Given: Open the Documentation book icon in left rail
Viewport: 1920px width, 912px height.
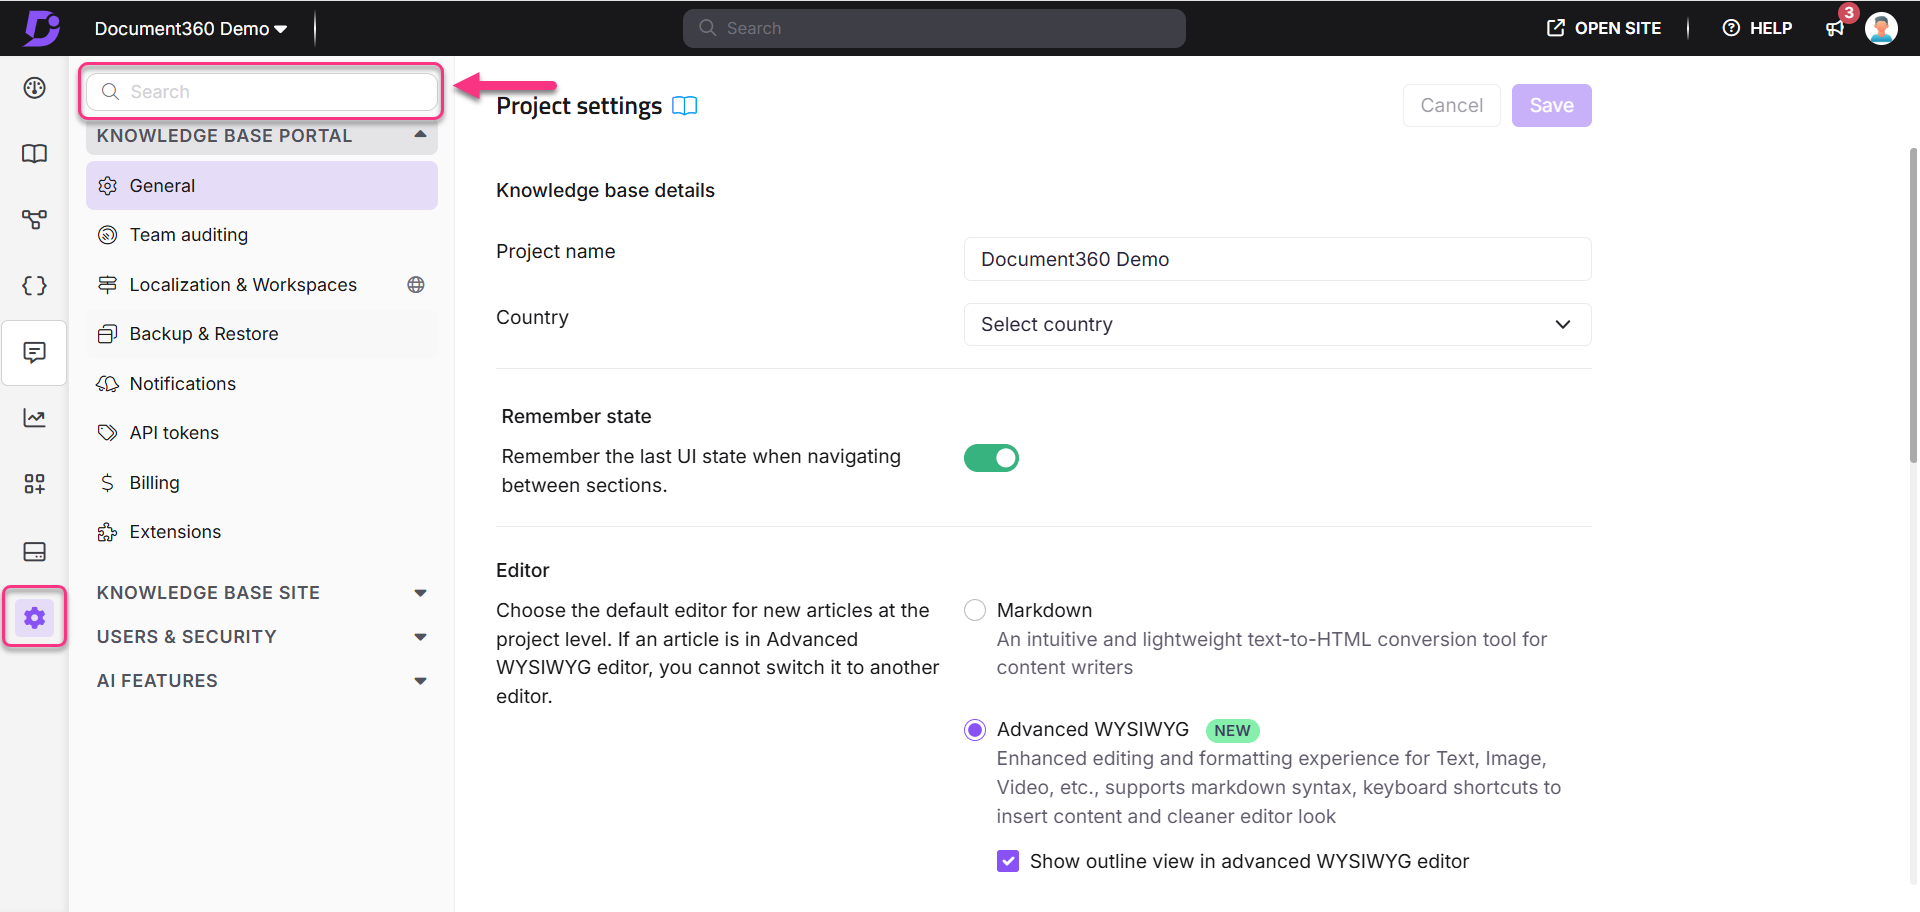Looking at the screenshot, I should [x=35, y=154].
